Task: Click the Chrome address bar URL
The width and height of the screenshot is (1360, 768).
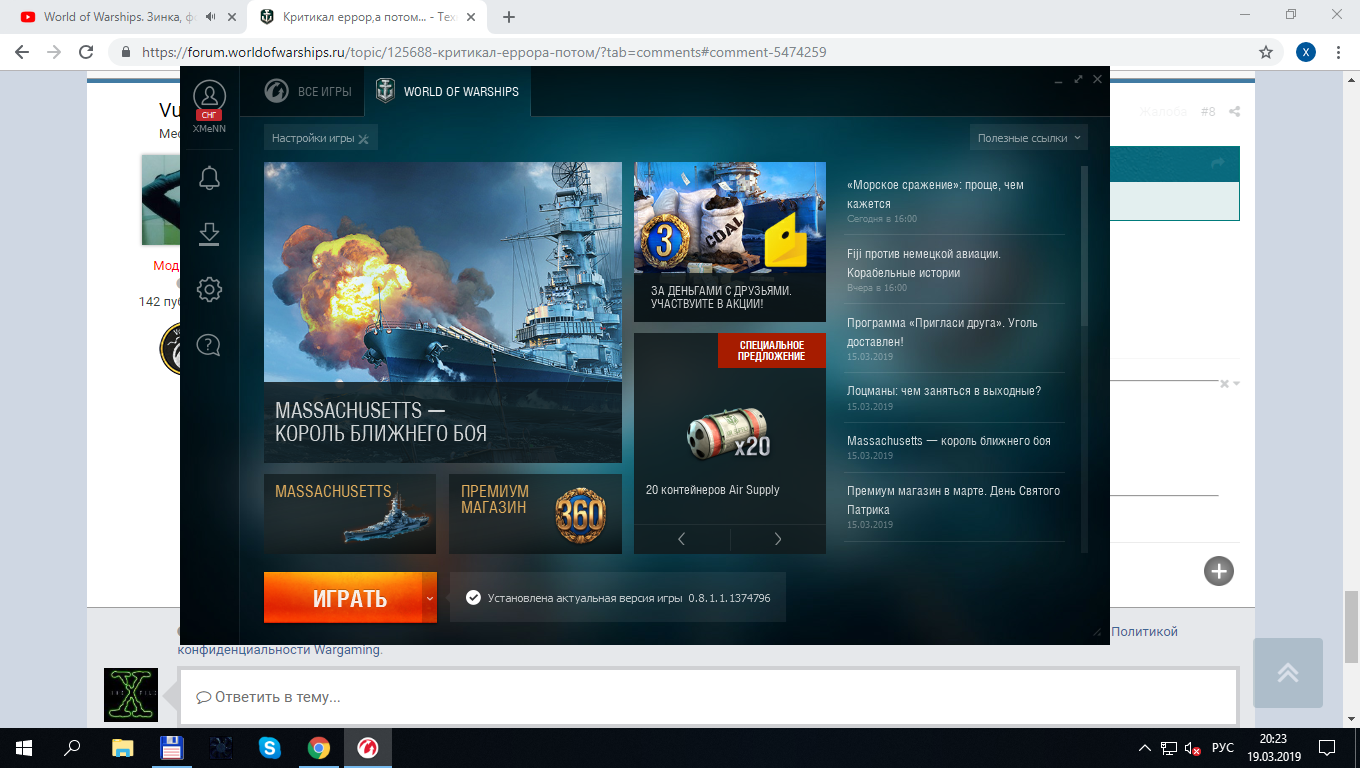Action: [x=484, y=52]
